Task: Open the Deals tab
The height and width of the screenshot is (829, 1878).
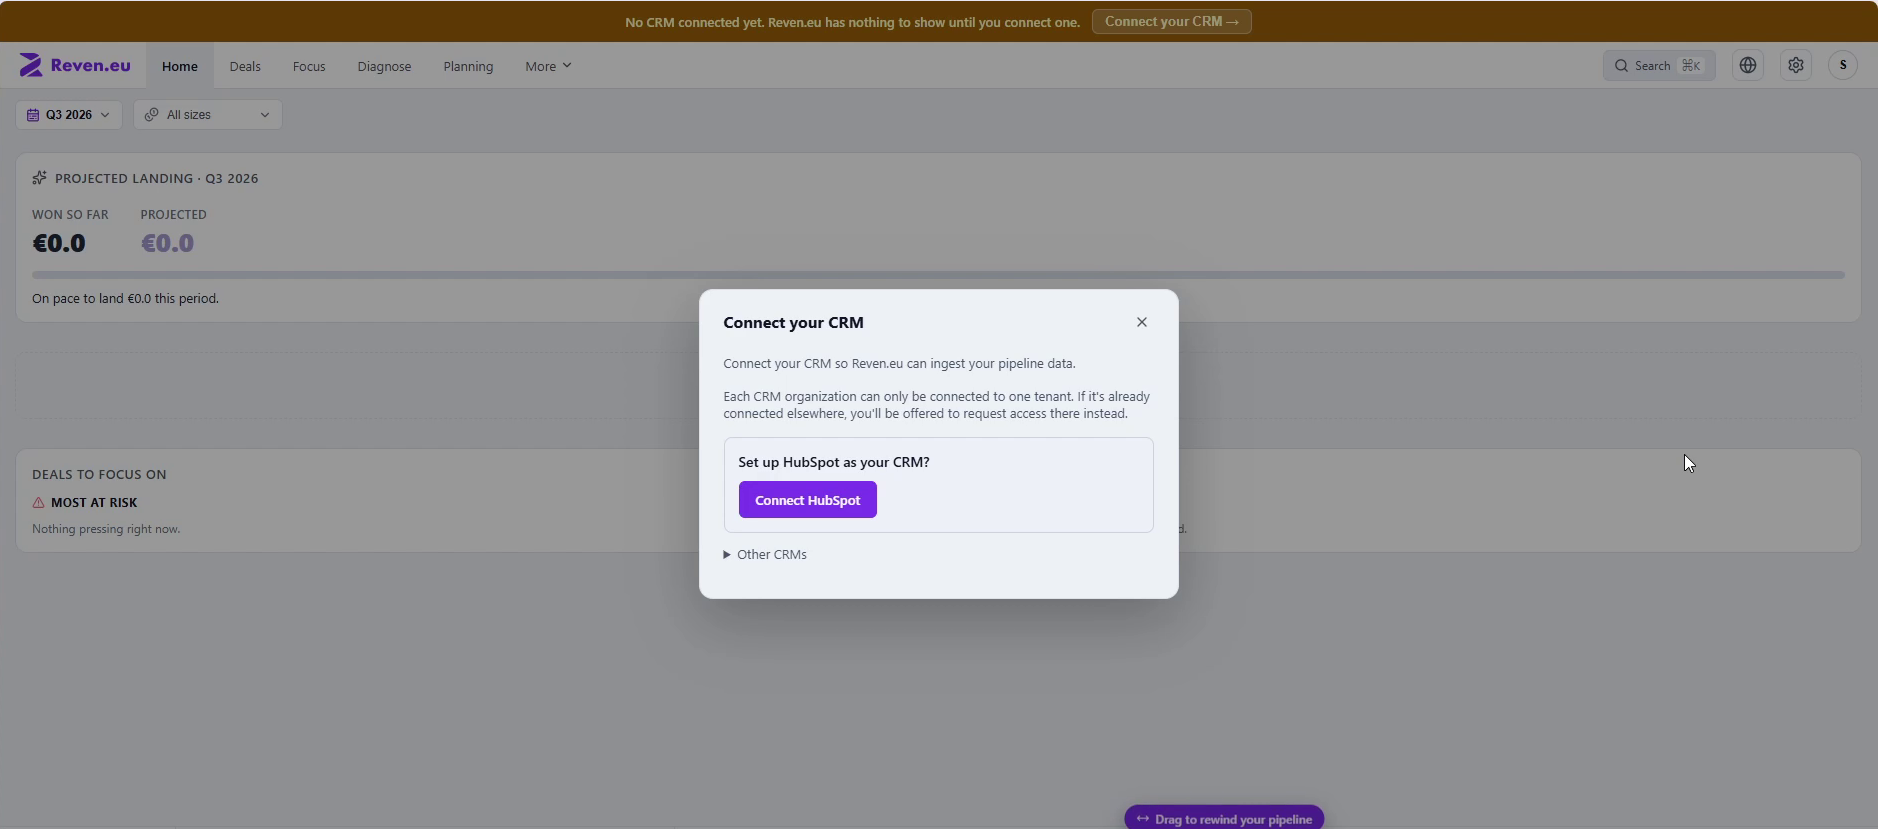Action: (245, 66)
